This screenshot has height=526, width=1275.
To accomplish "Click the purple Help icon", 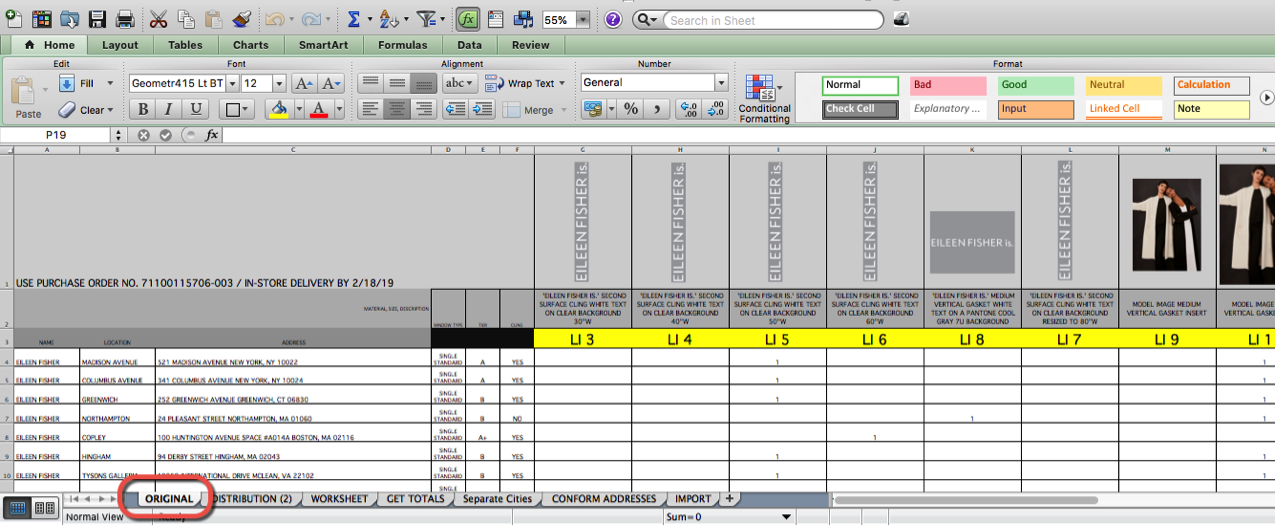I will coord(613,19).
